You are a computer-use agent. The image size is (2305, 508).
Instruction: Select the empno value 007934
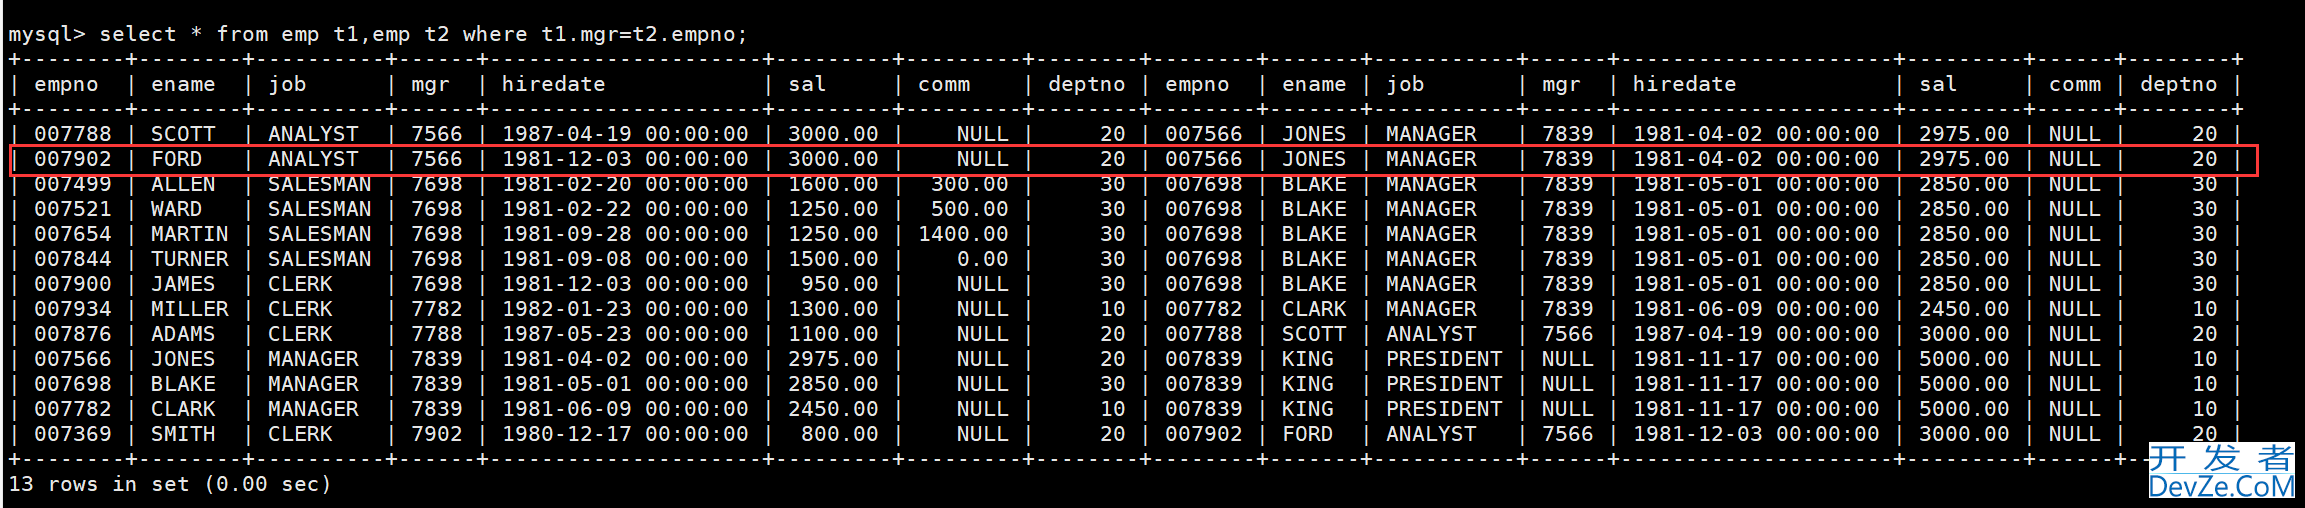73,309
